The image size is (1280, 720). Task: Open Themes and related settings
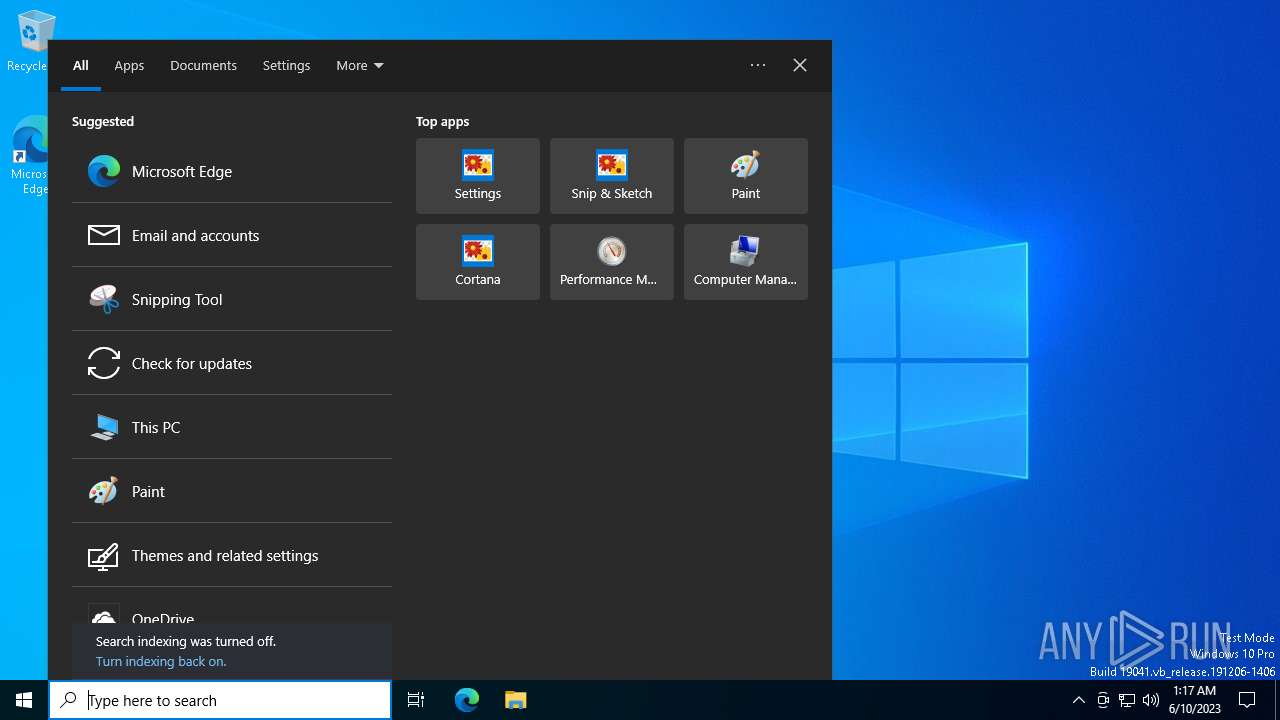(232, 555)
